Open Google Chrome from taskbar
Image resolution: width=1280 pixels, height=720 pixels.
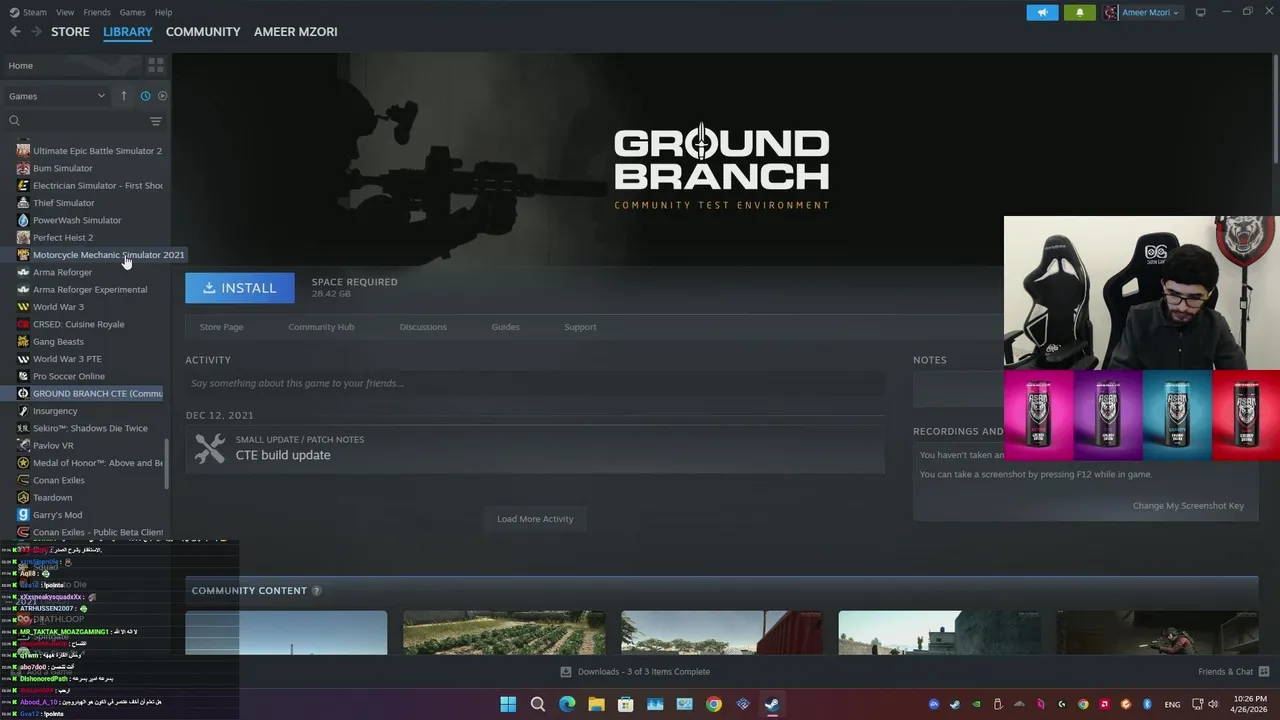tap(713, 704)
